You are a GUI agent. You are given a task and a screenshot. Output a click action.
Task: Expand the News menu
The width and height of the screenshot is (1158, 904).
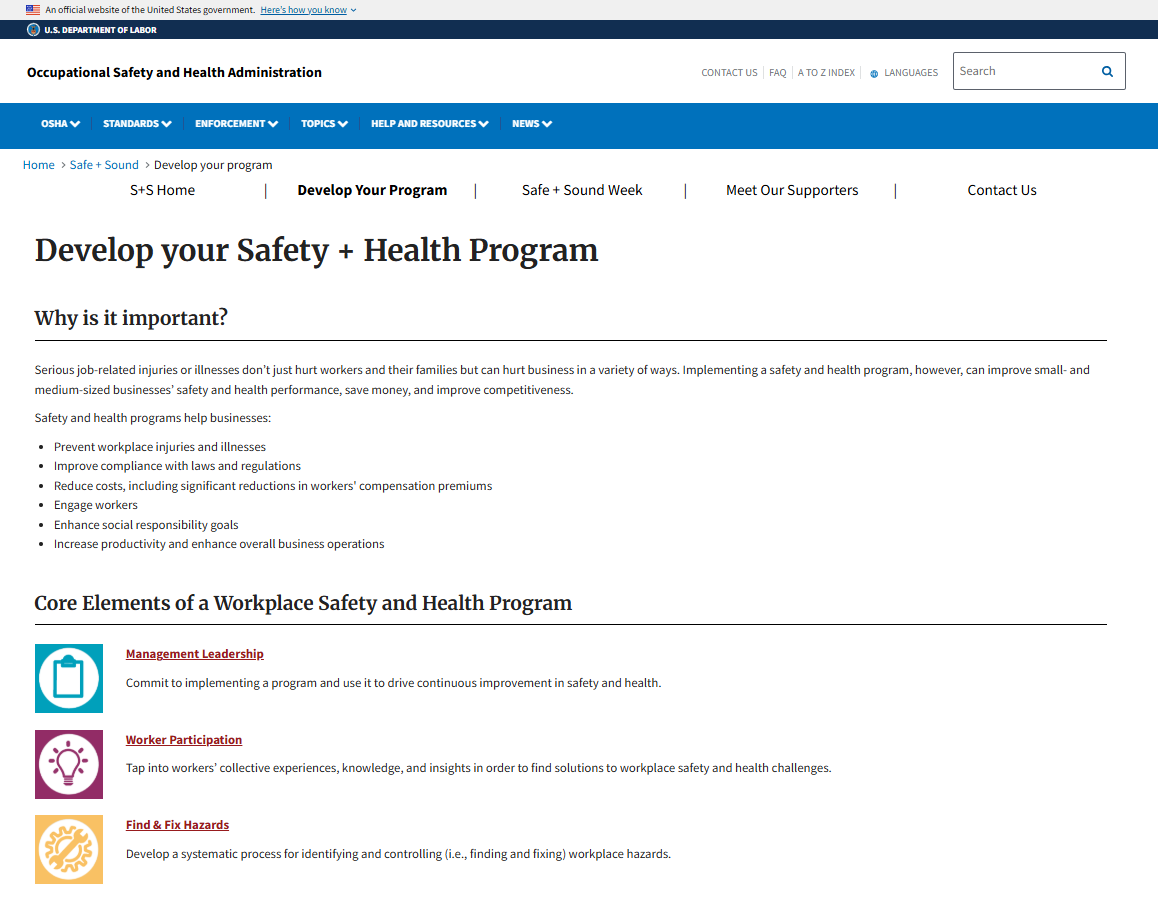[x=532, y=123]
